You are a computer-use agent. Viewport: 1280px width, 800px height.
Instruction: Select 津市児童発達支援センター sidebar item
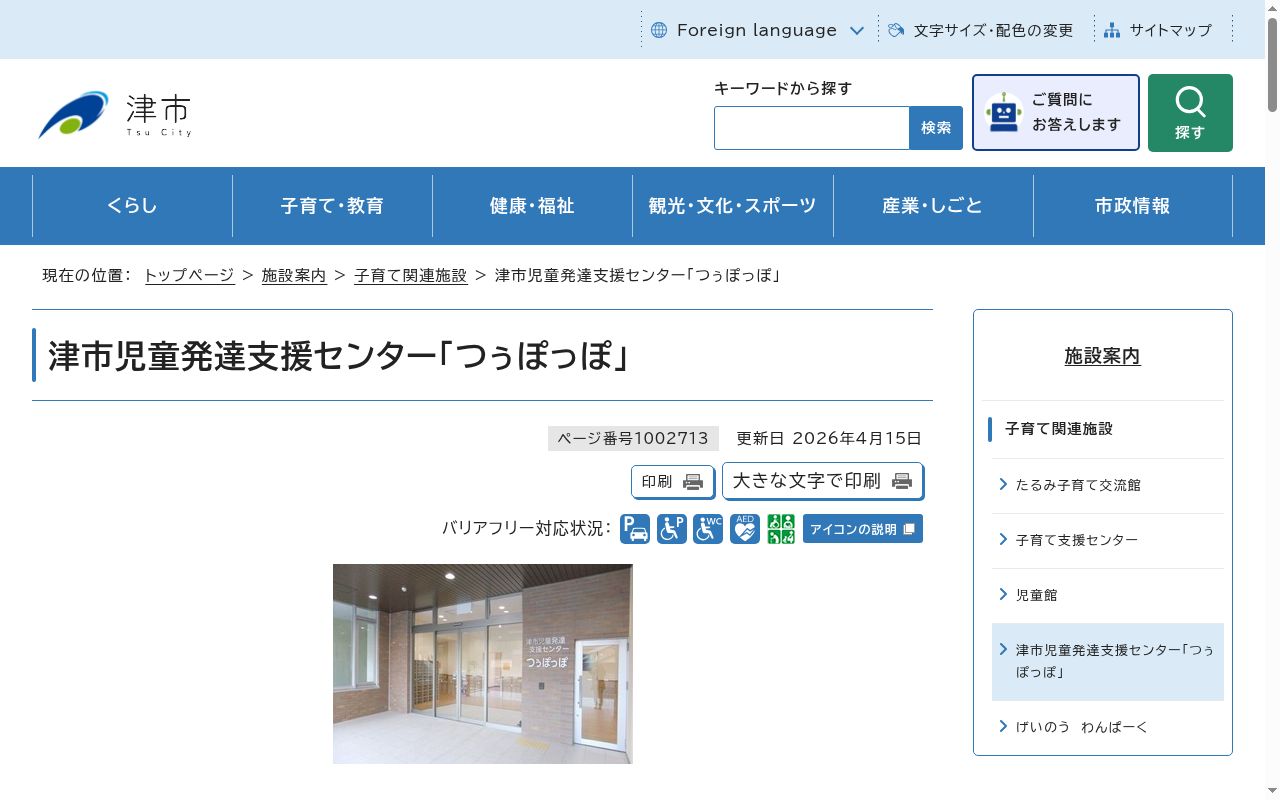(x=1108, y=661)
